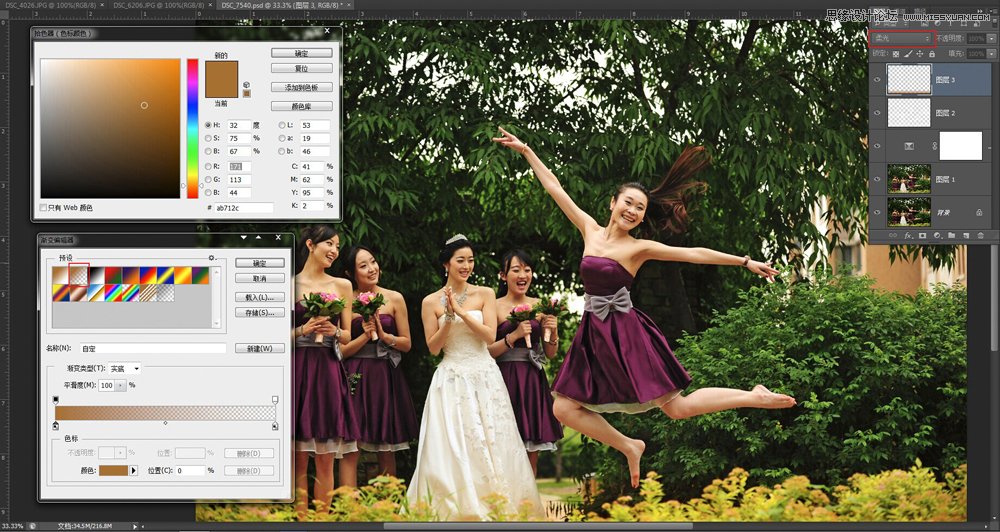This screenshot has width=1000, height=532.
Task: Create a new layer group folder
Action: 952,235
